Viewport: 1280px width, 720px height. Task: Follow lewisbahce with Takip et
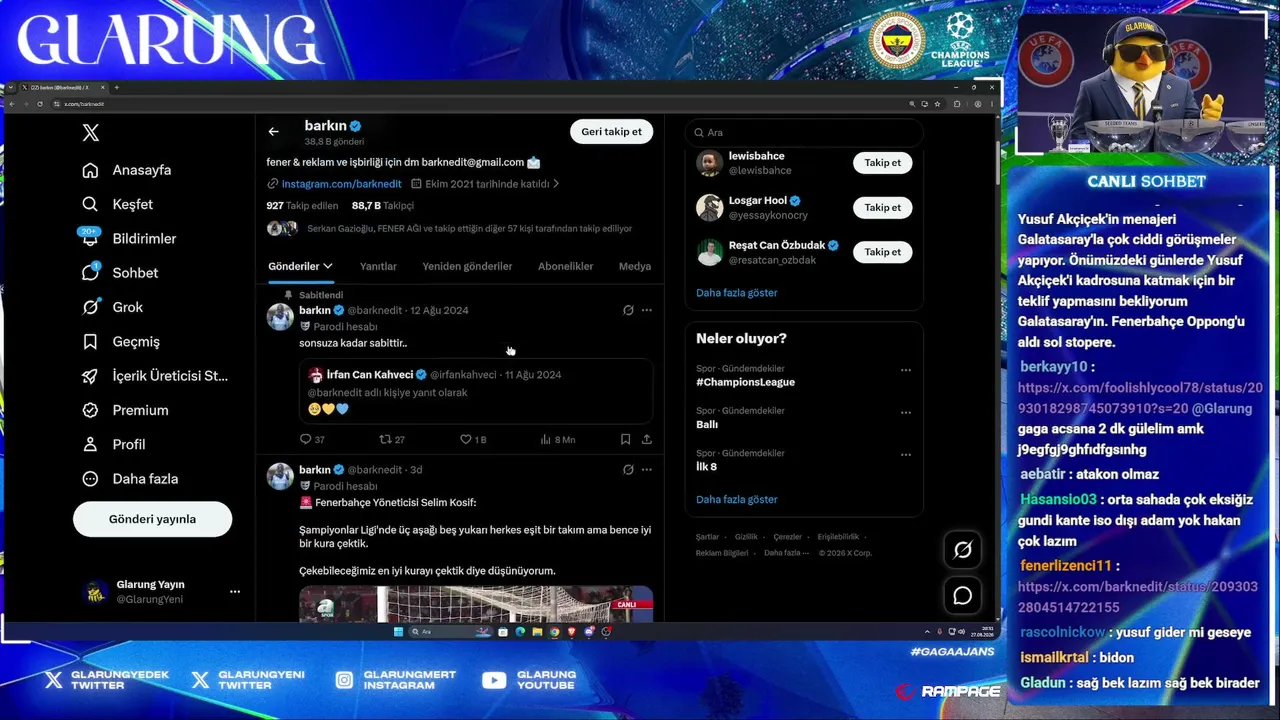coord(883,163)
